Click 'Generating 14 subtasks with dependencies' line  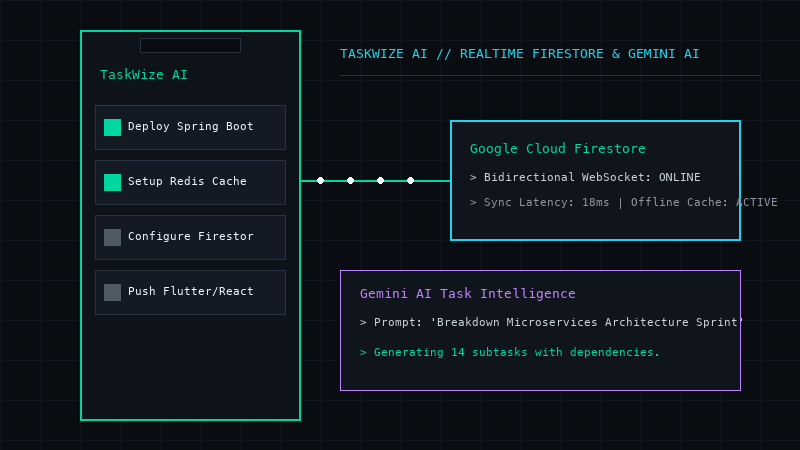coord(510,353)
